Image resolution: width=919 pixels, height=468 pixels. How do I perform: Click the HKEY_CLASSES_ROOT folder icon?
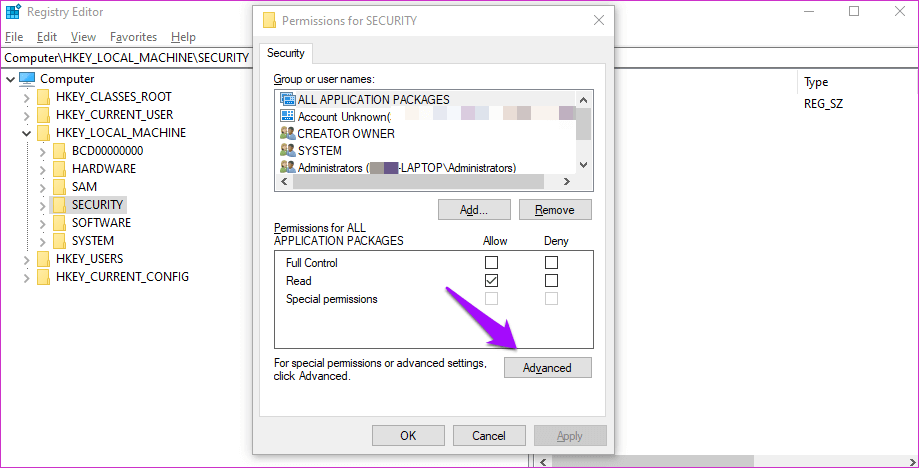point(43,97)
